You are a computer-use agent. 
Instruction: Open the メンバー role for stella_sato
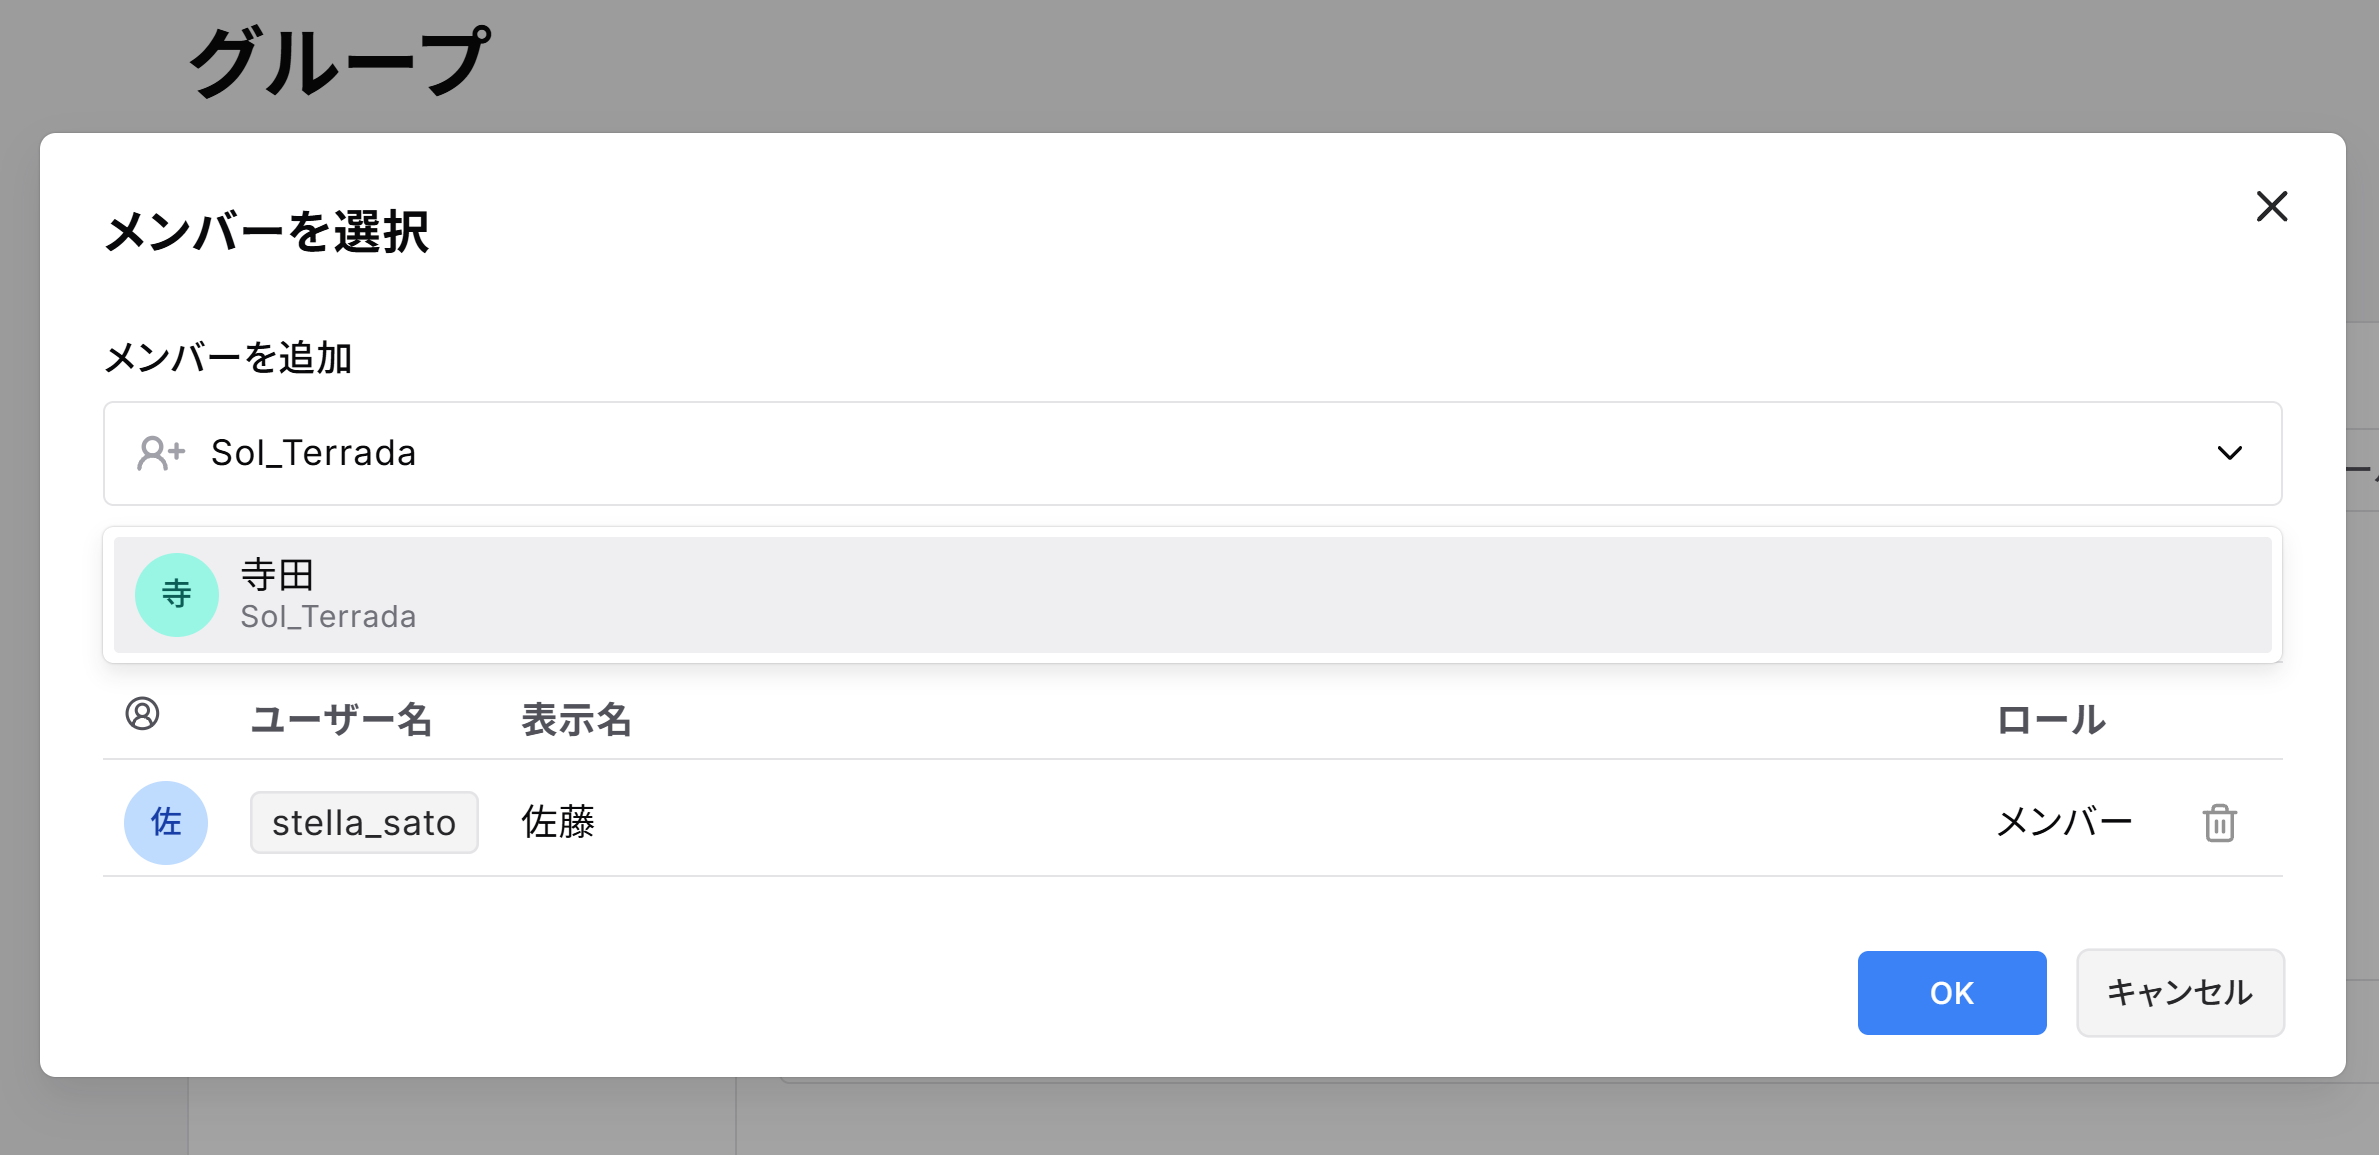pos(2064,822)
